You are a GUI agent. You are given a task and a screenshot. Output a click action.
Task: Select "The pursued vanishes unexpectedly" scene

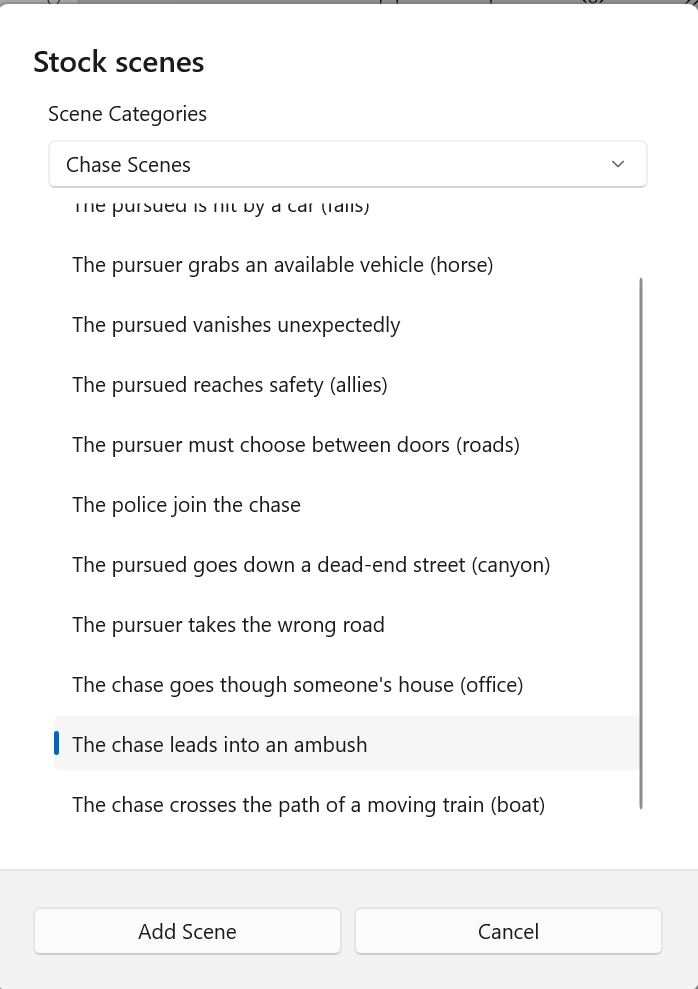tap(236, 325)
